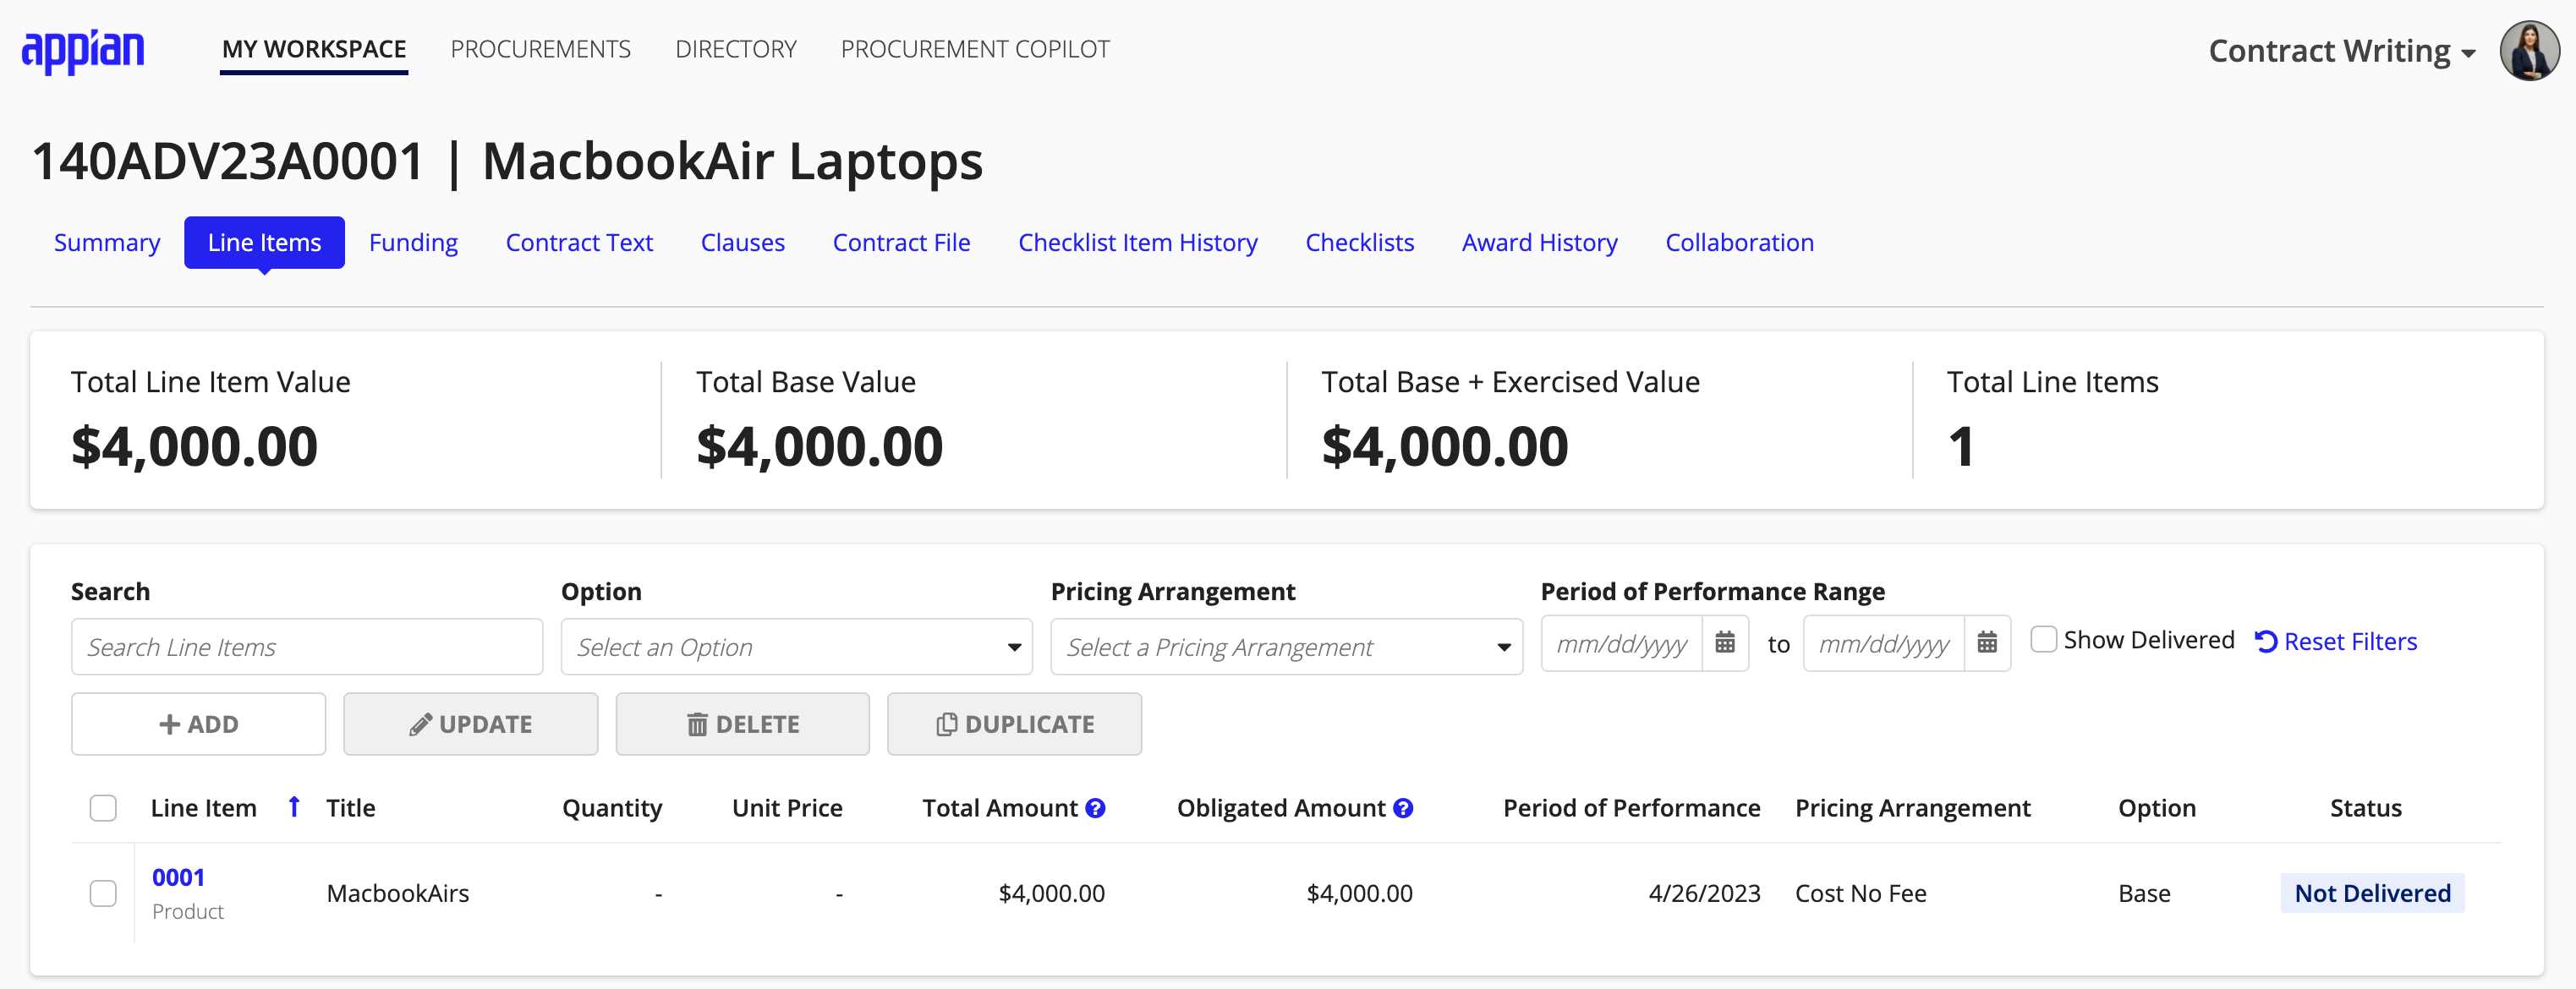This screenshot has height=989, width=2576.
Task: Click the Line Item sort arrow
Action: click(294, 806)
